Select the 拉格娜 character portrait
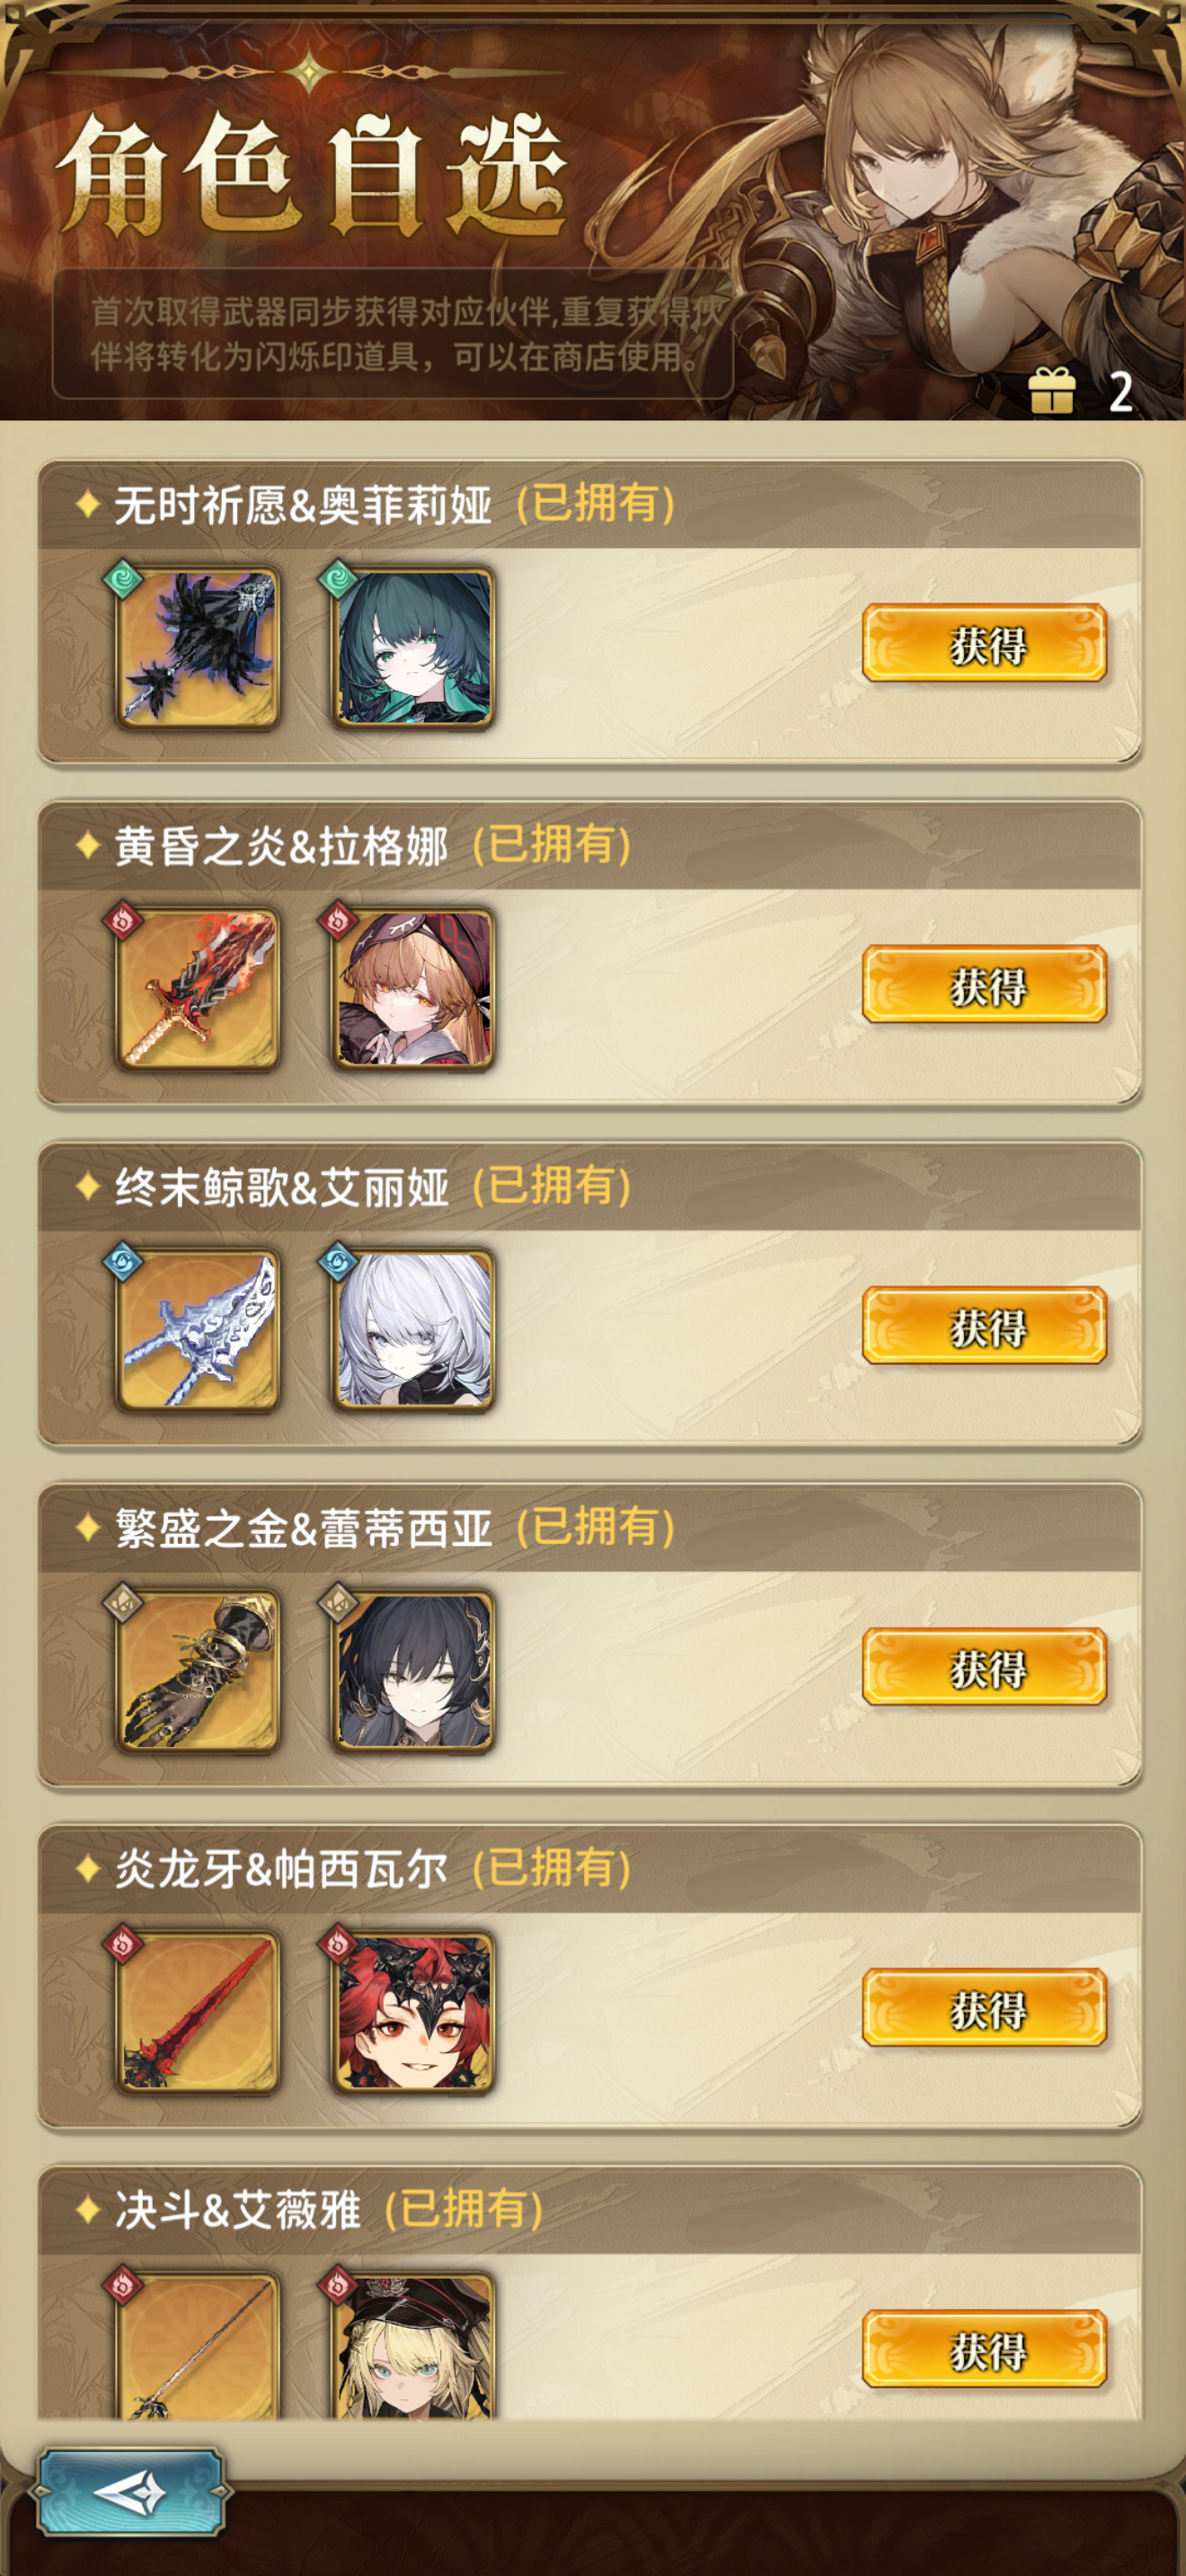1186x2576 pixels. click(x=413, y=988)
